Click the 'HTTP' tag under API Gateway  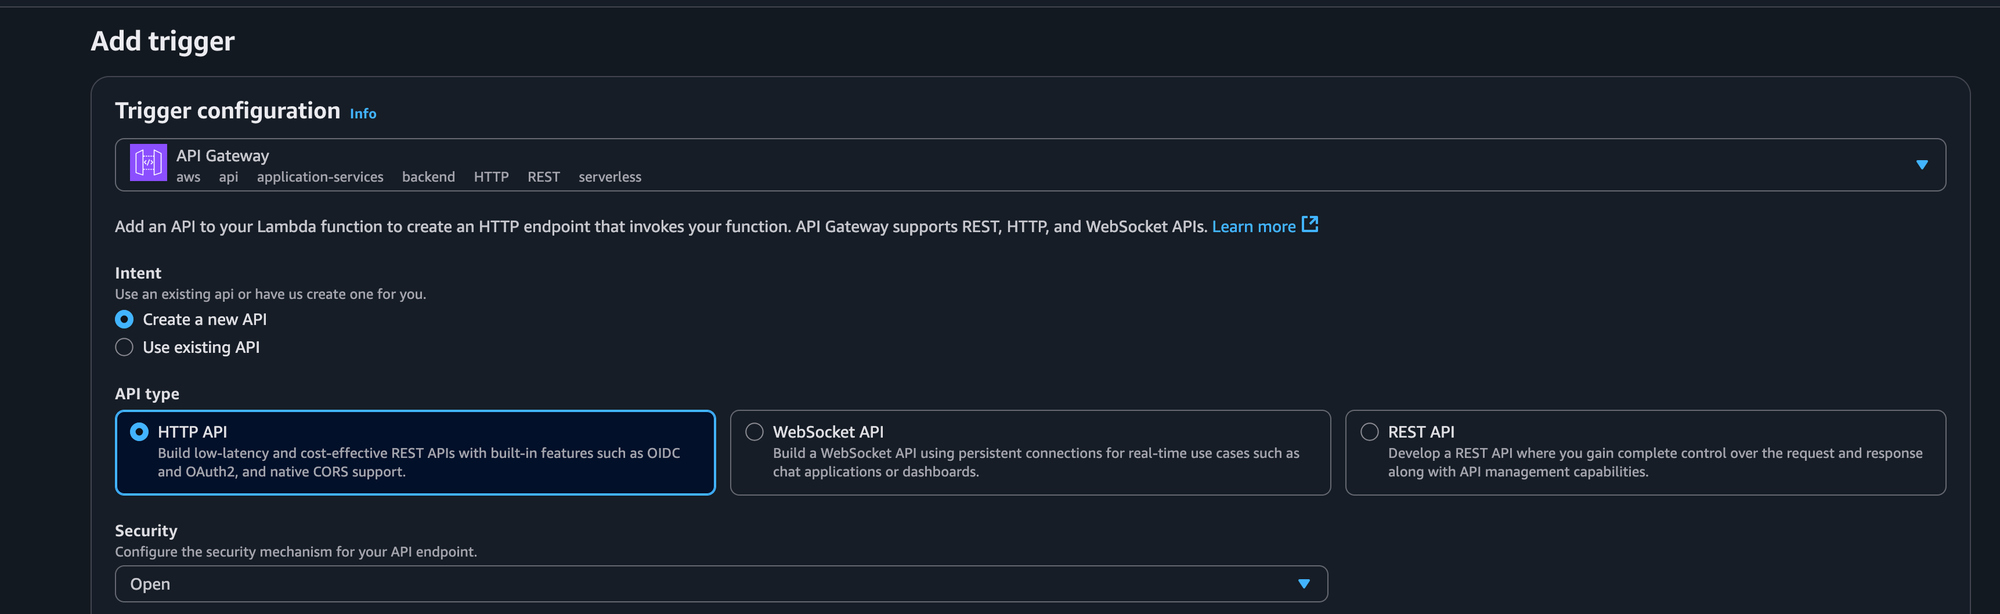pos(491,177)
